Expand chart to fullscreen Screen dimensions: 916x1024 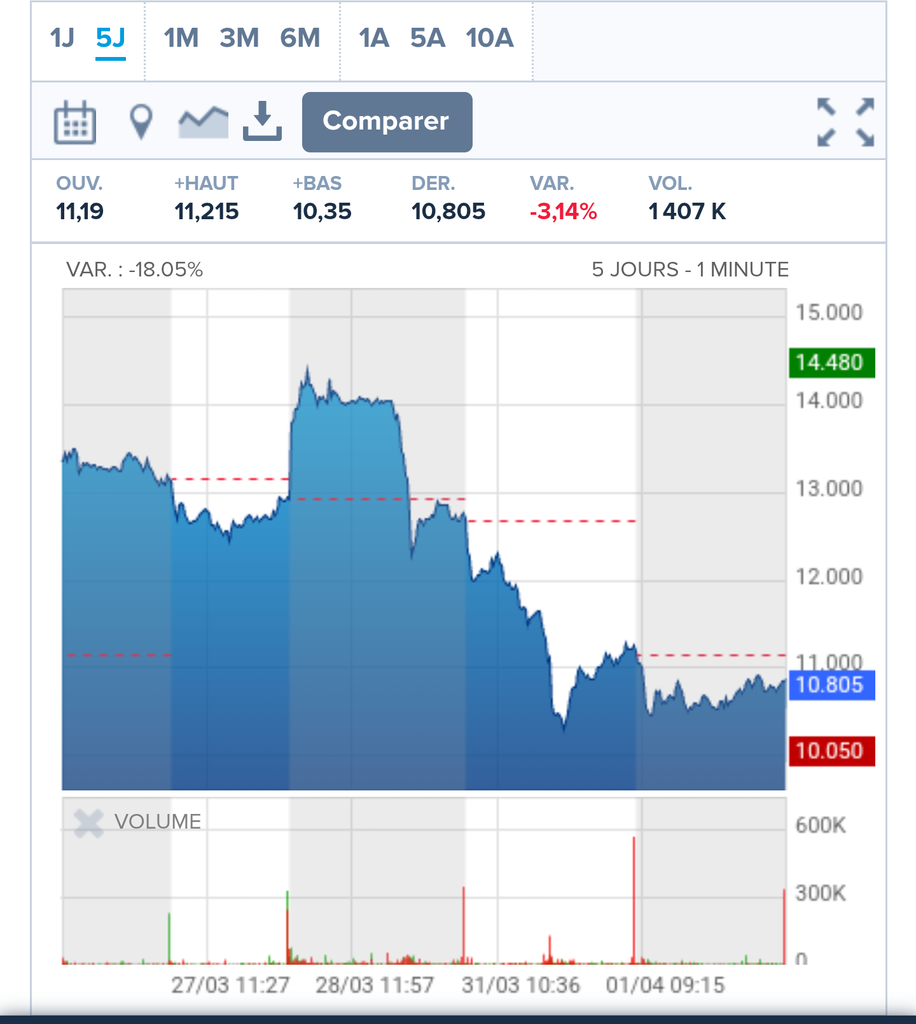tap(845, 122)
